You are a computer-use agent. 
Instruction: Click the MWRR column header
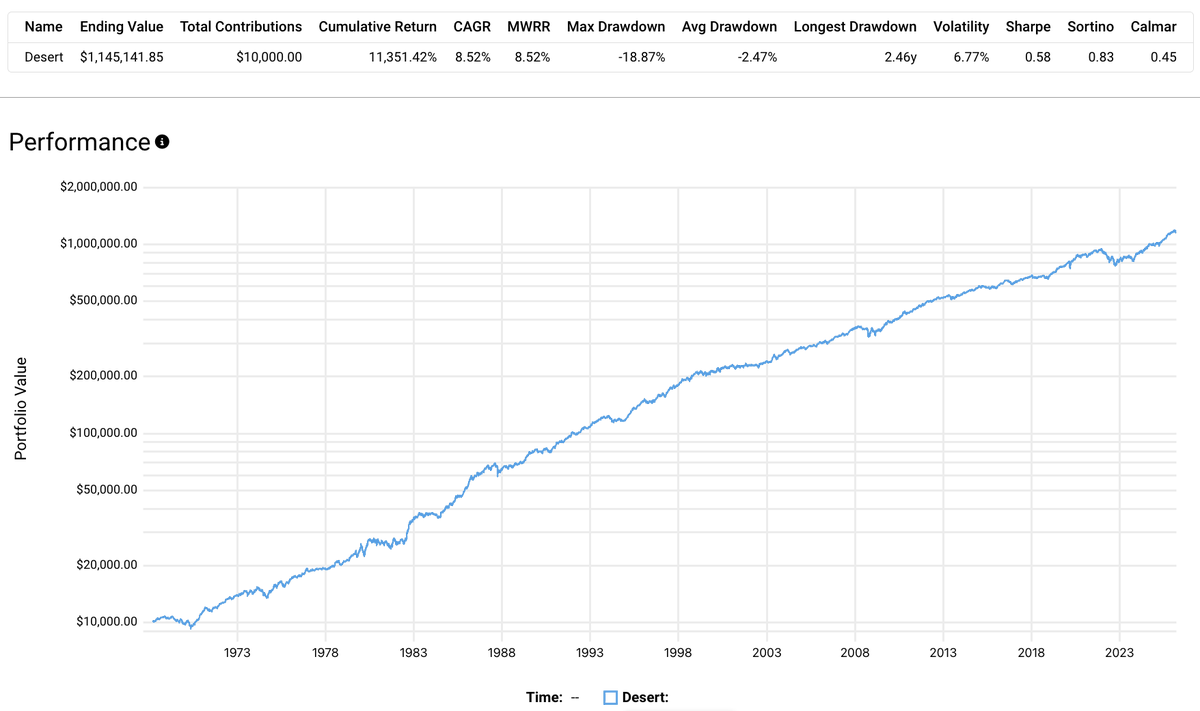point(529,27)
